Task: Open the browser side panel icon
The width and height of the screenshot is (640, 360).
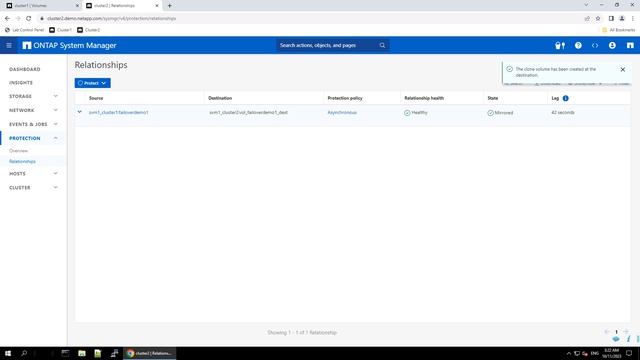Action: coord(611,18)
